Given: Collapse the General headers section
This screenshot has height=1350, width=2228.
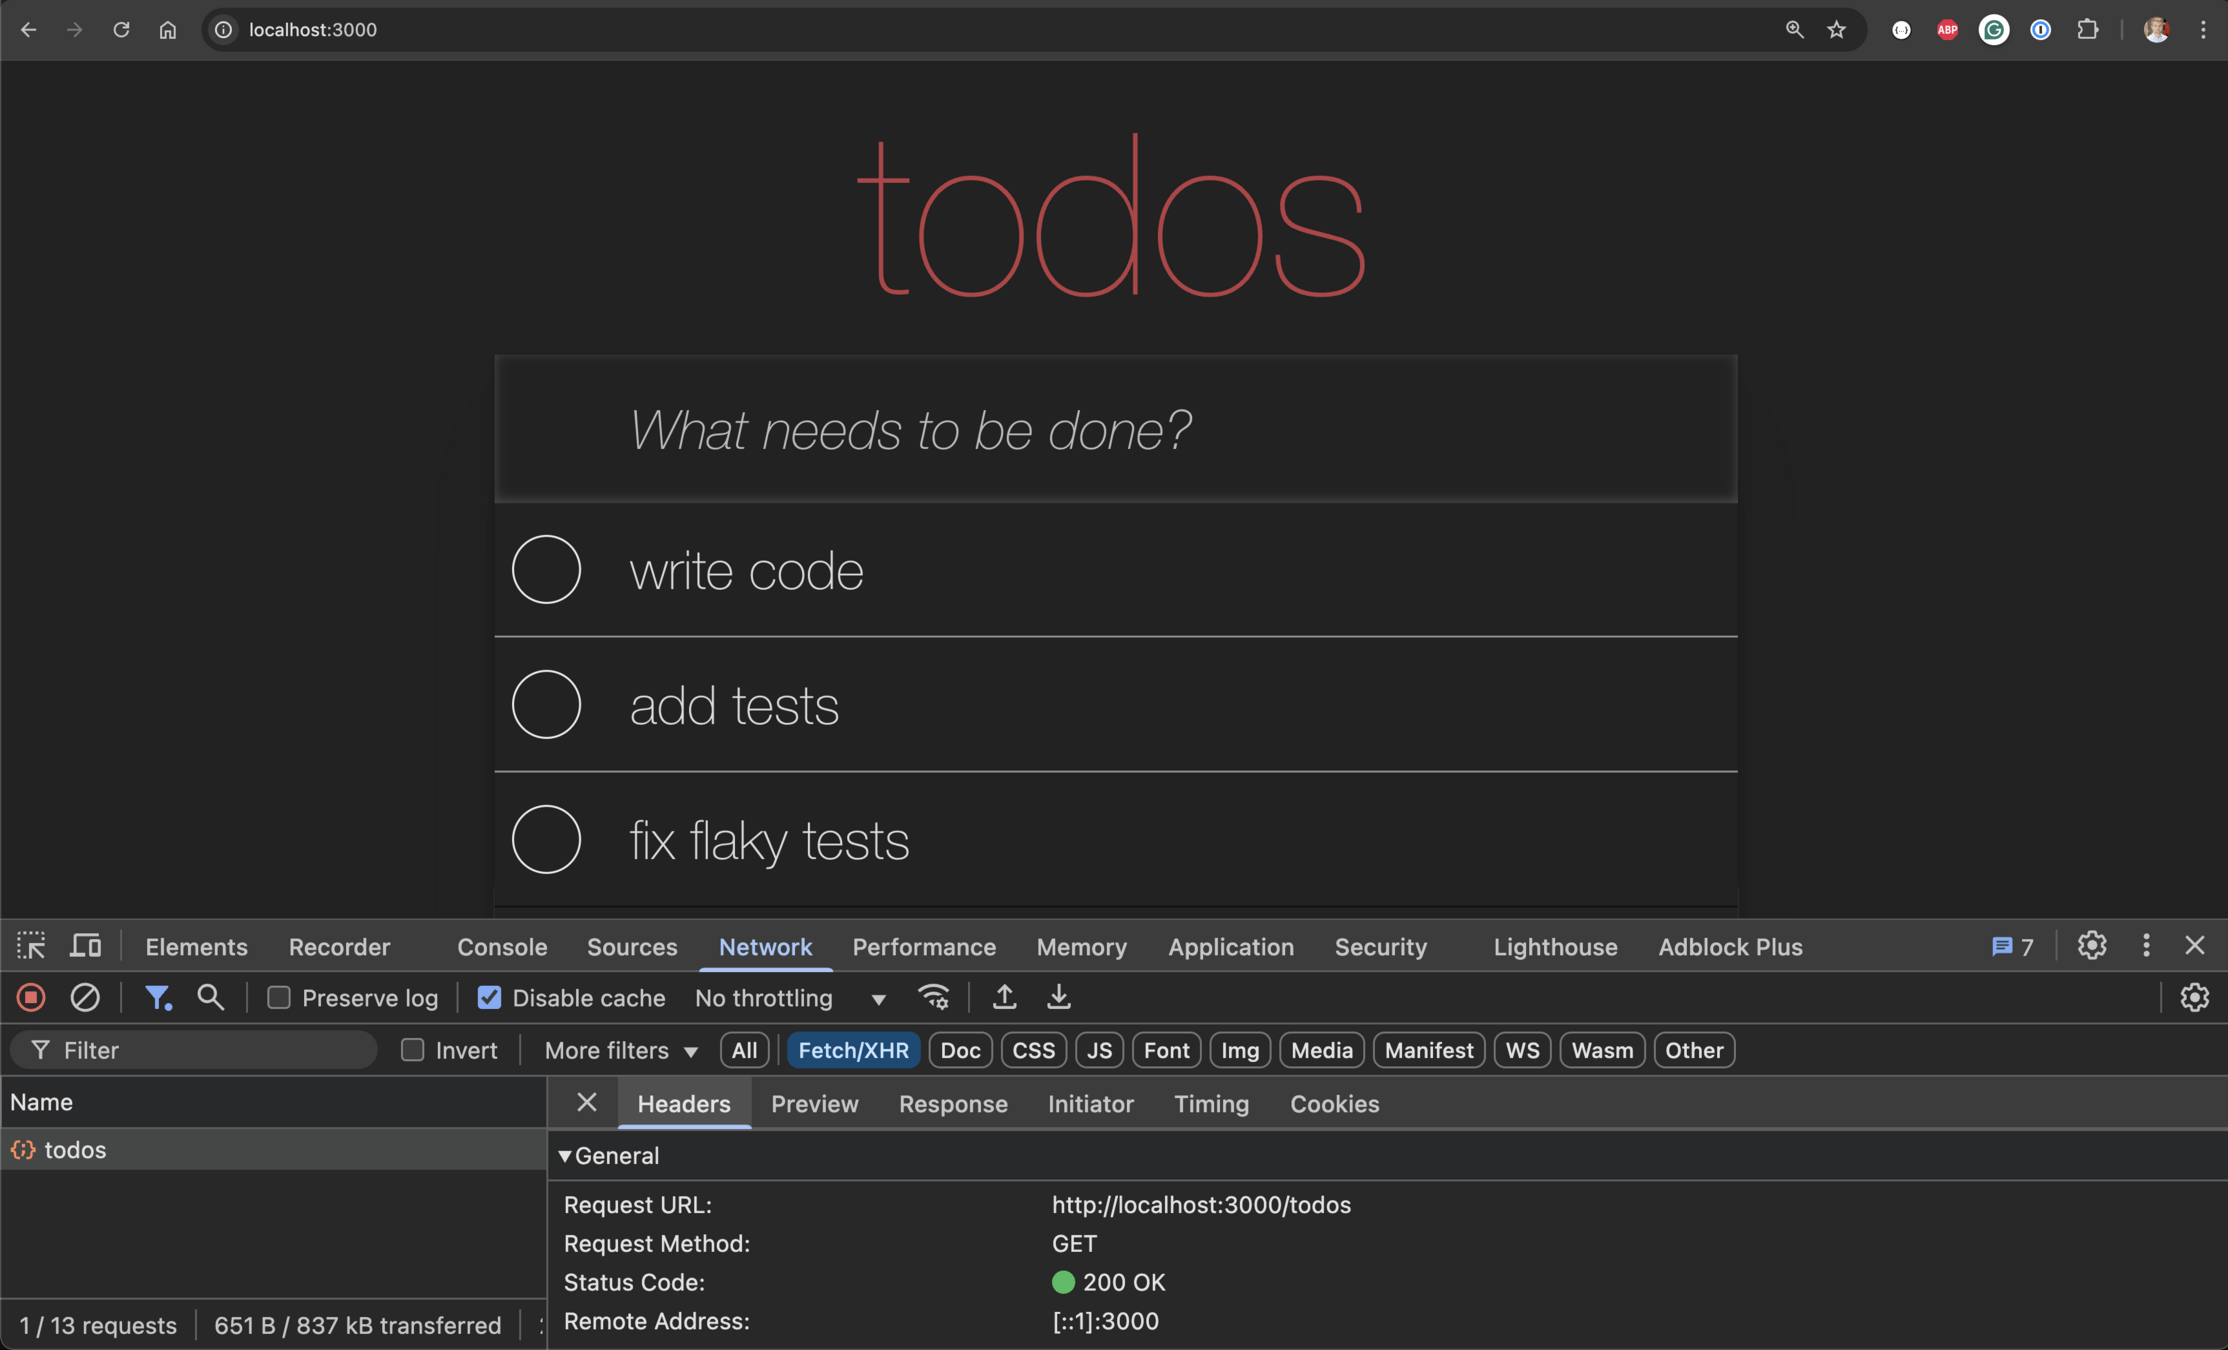Looking at the screenshot, I should pos(565,1156).
